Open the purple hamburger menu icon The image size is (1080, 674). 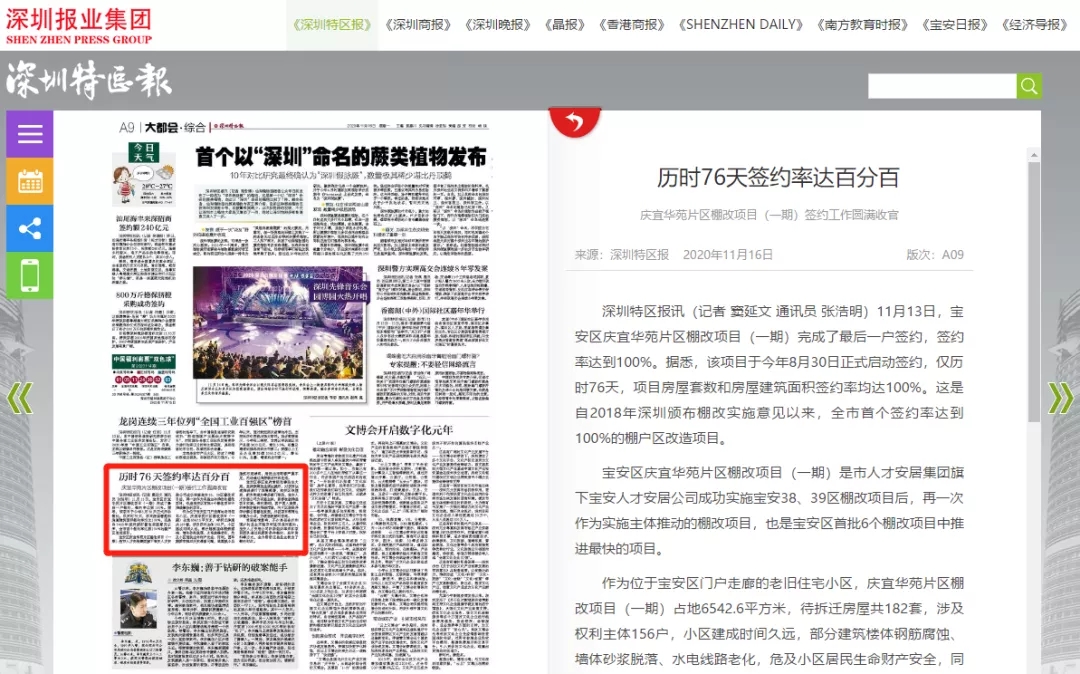(30, 134)
